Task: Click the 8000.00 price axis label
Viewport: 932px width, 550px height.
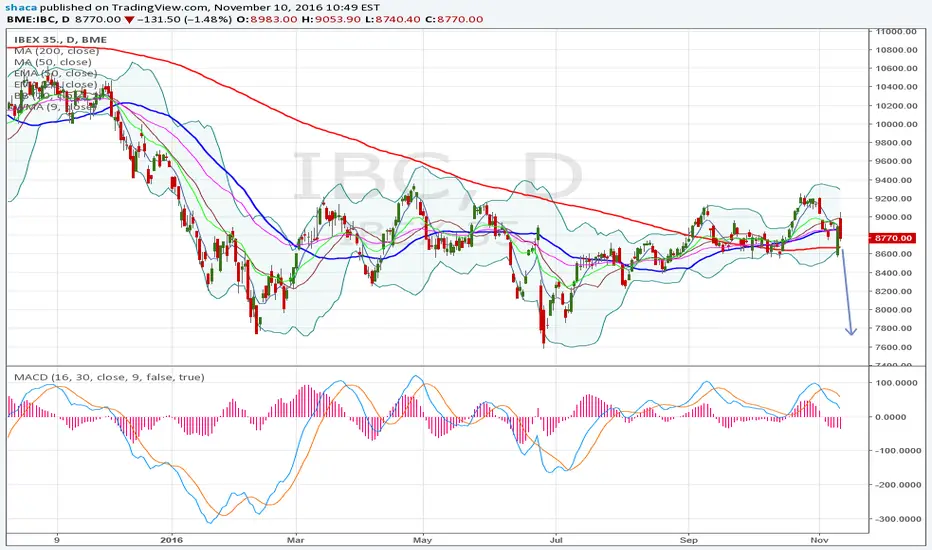Action: point(894,310)
